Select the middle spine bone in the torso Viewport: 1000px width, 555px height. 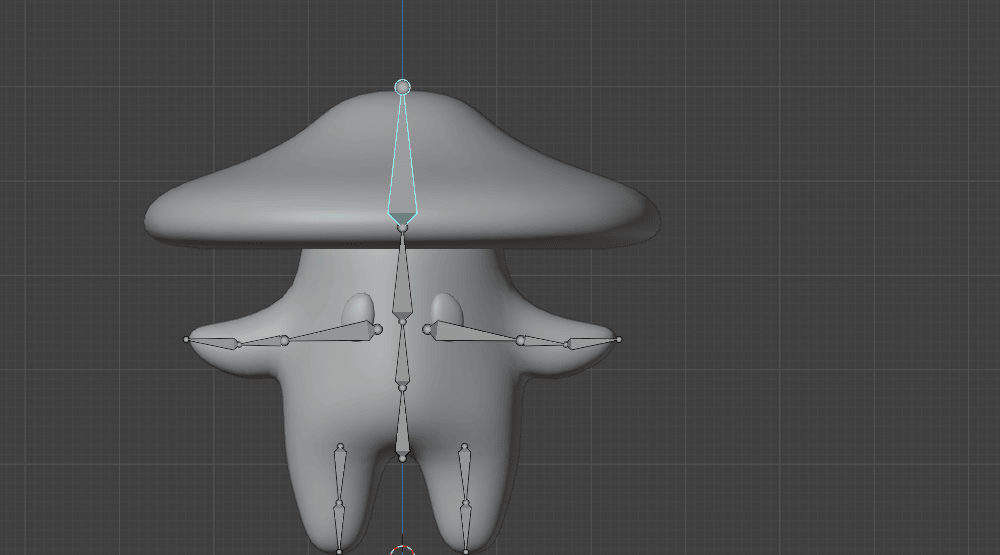tap(402, 350)
